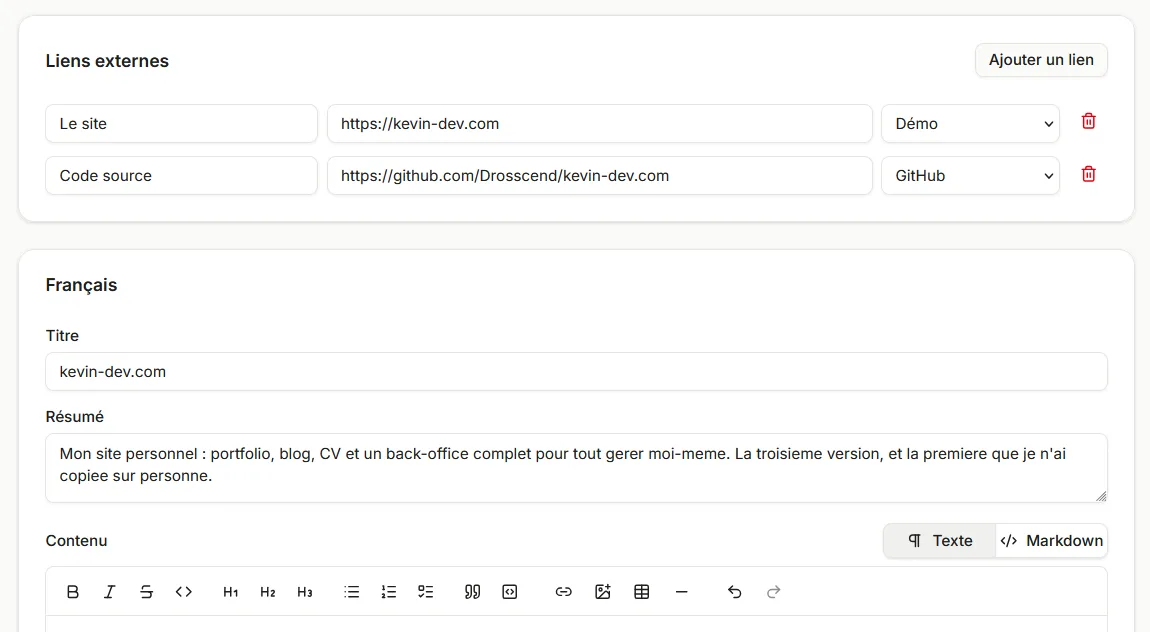Image resolution: width=1150 pixels, height=632 pixels.
Task: Set heading level H2
Action: click(x=268, y=592)
